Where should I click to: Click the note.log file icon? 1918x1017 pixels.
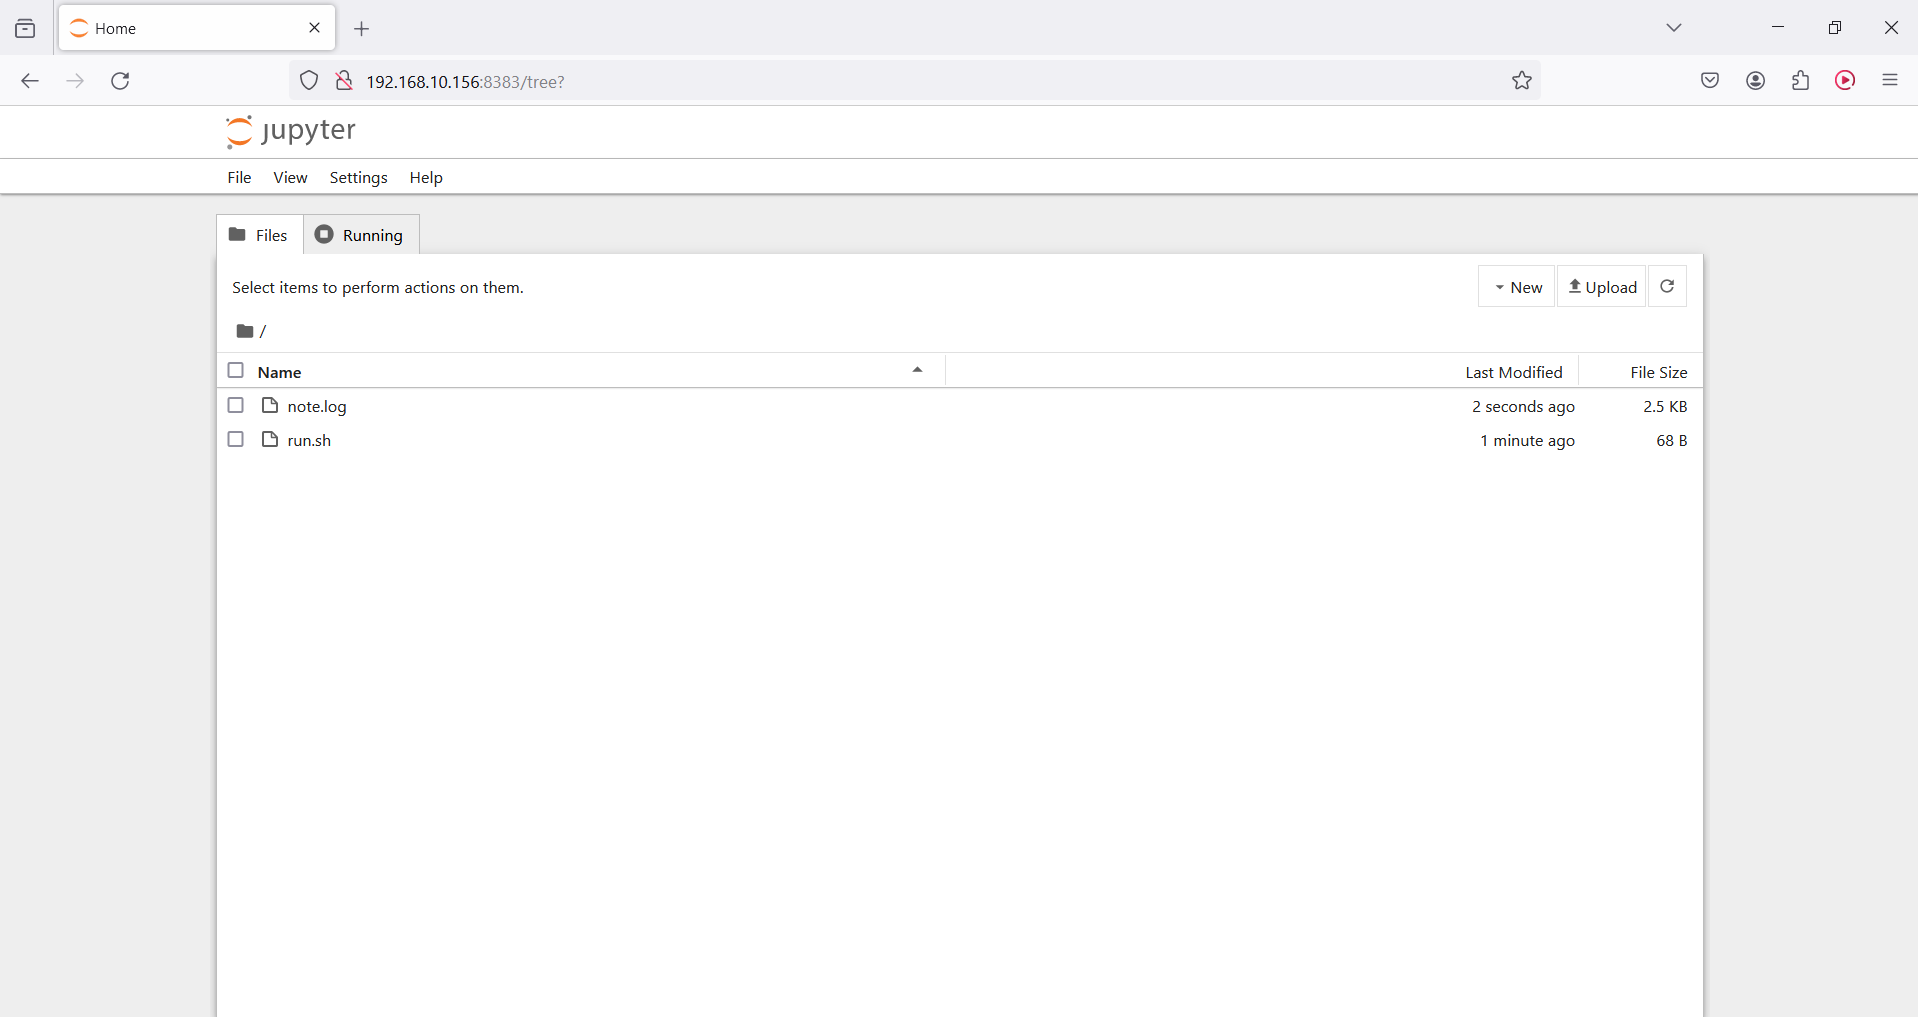tap(270, 405)
